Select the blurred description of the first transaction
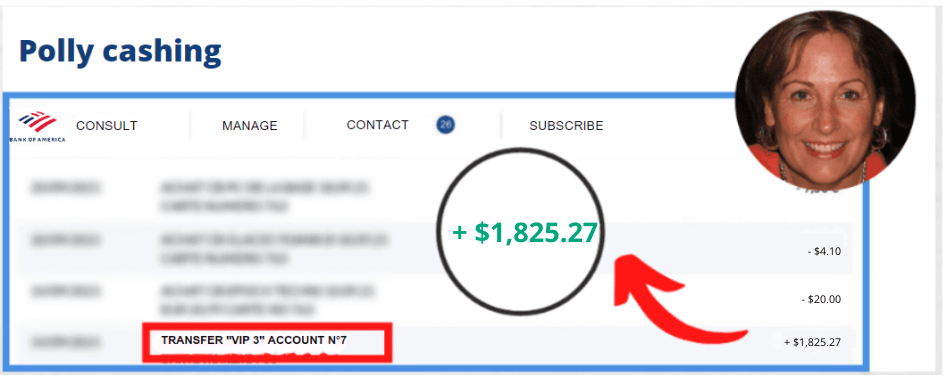 click(x=265, y=197)
